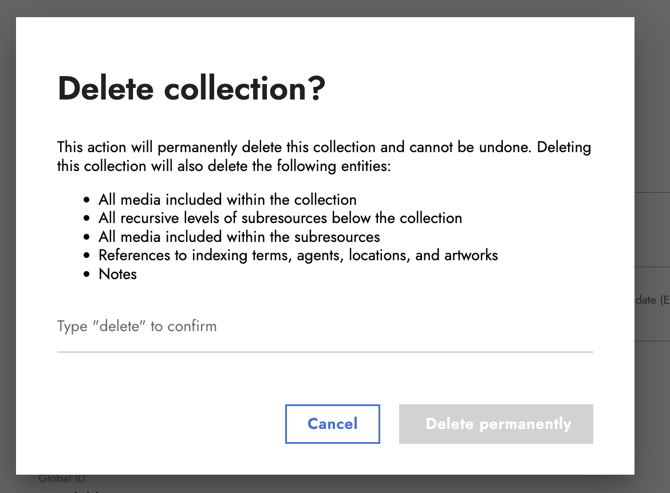
Task: Click the Delete permanently button
Action: click(496, 424)
